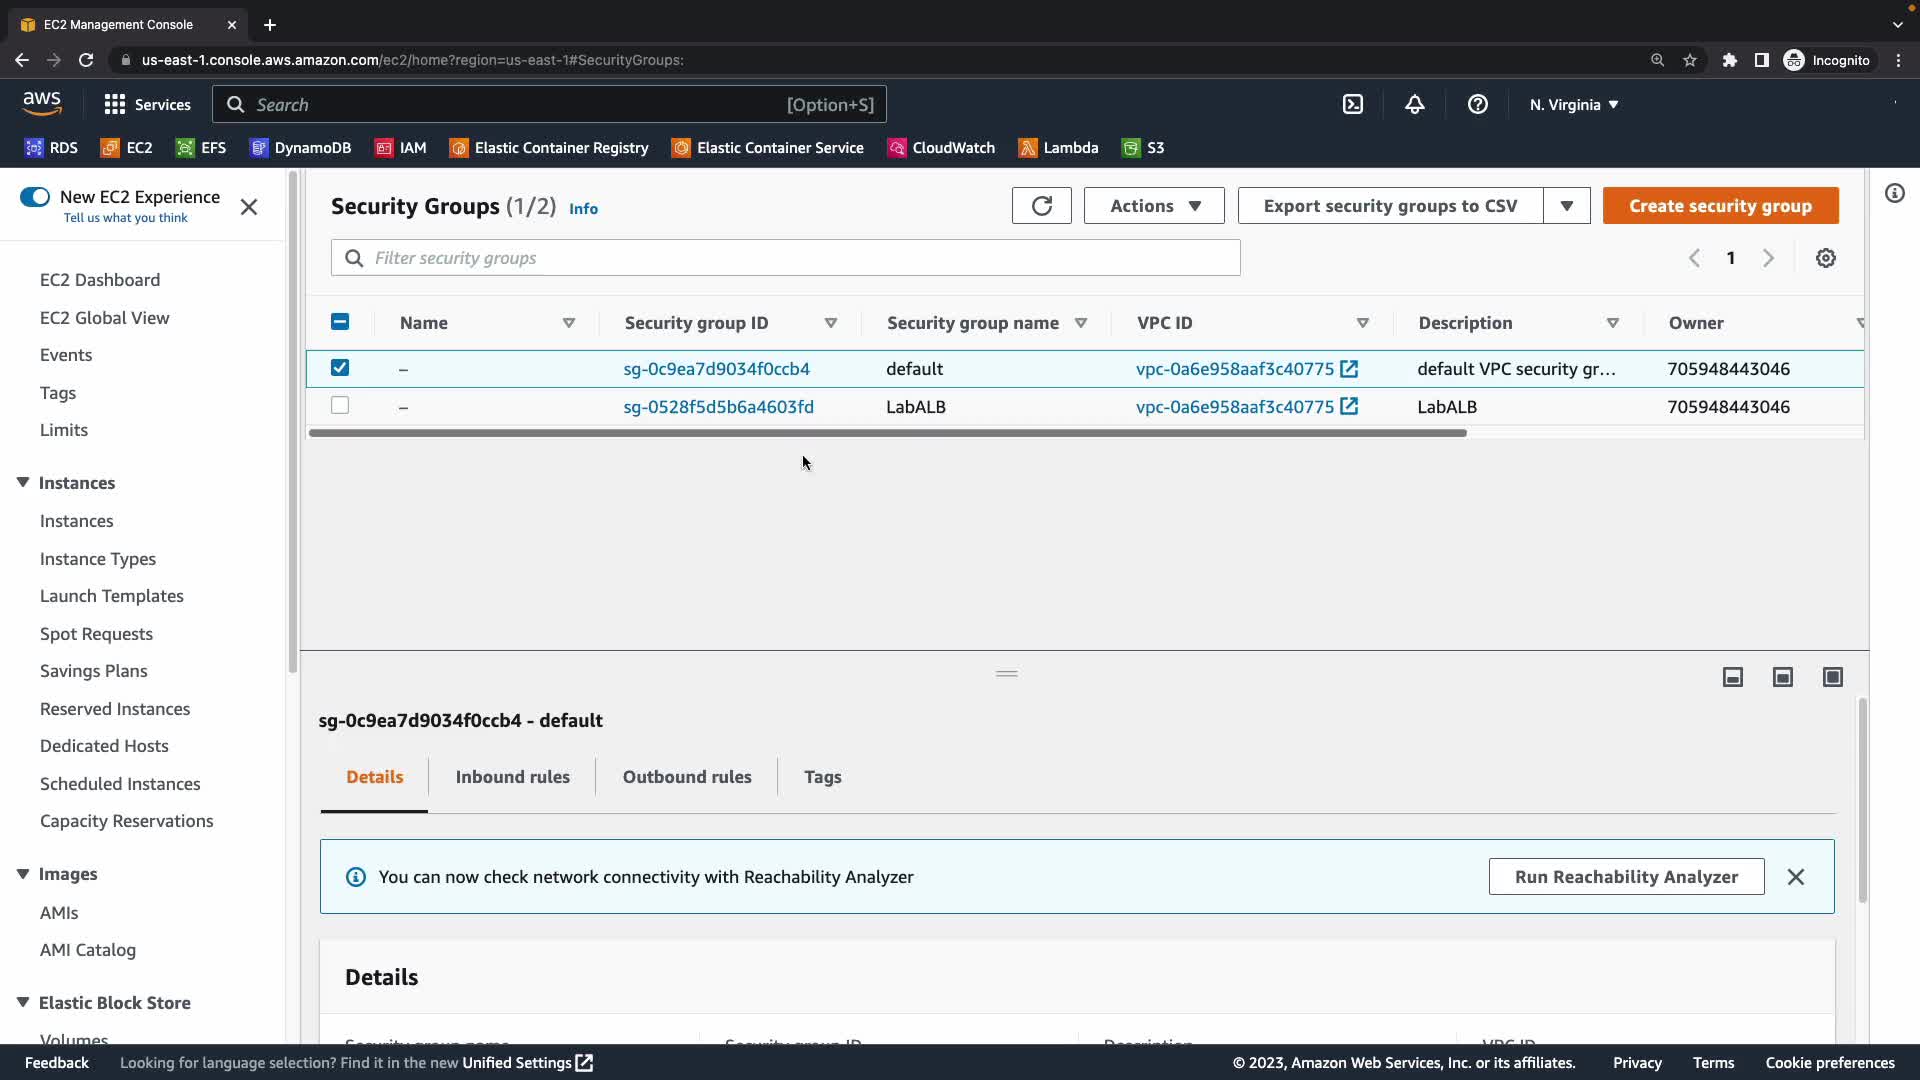Check the LabALB security group row
Screen dimensions: 1920x1080
(x=340, y=406)
